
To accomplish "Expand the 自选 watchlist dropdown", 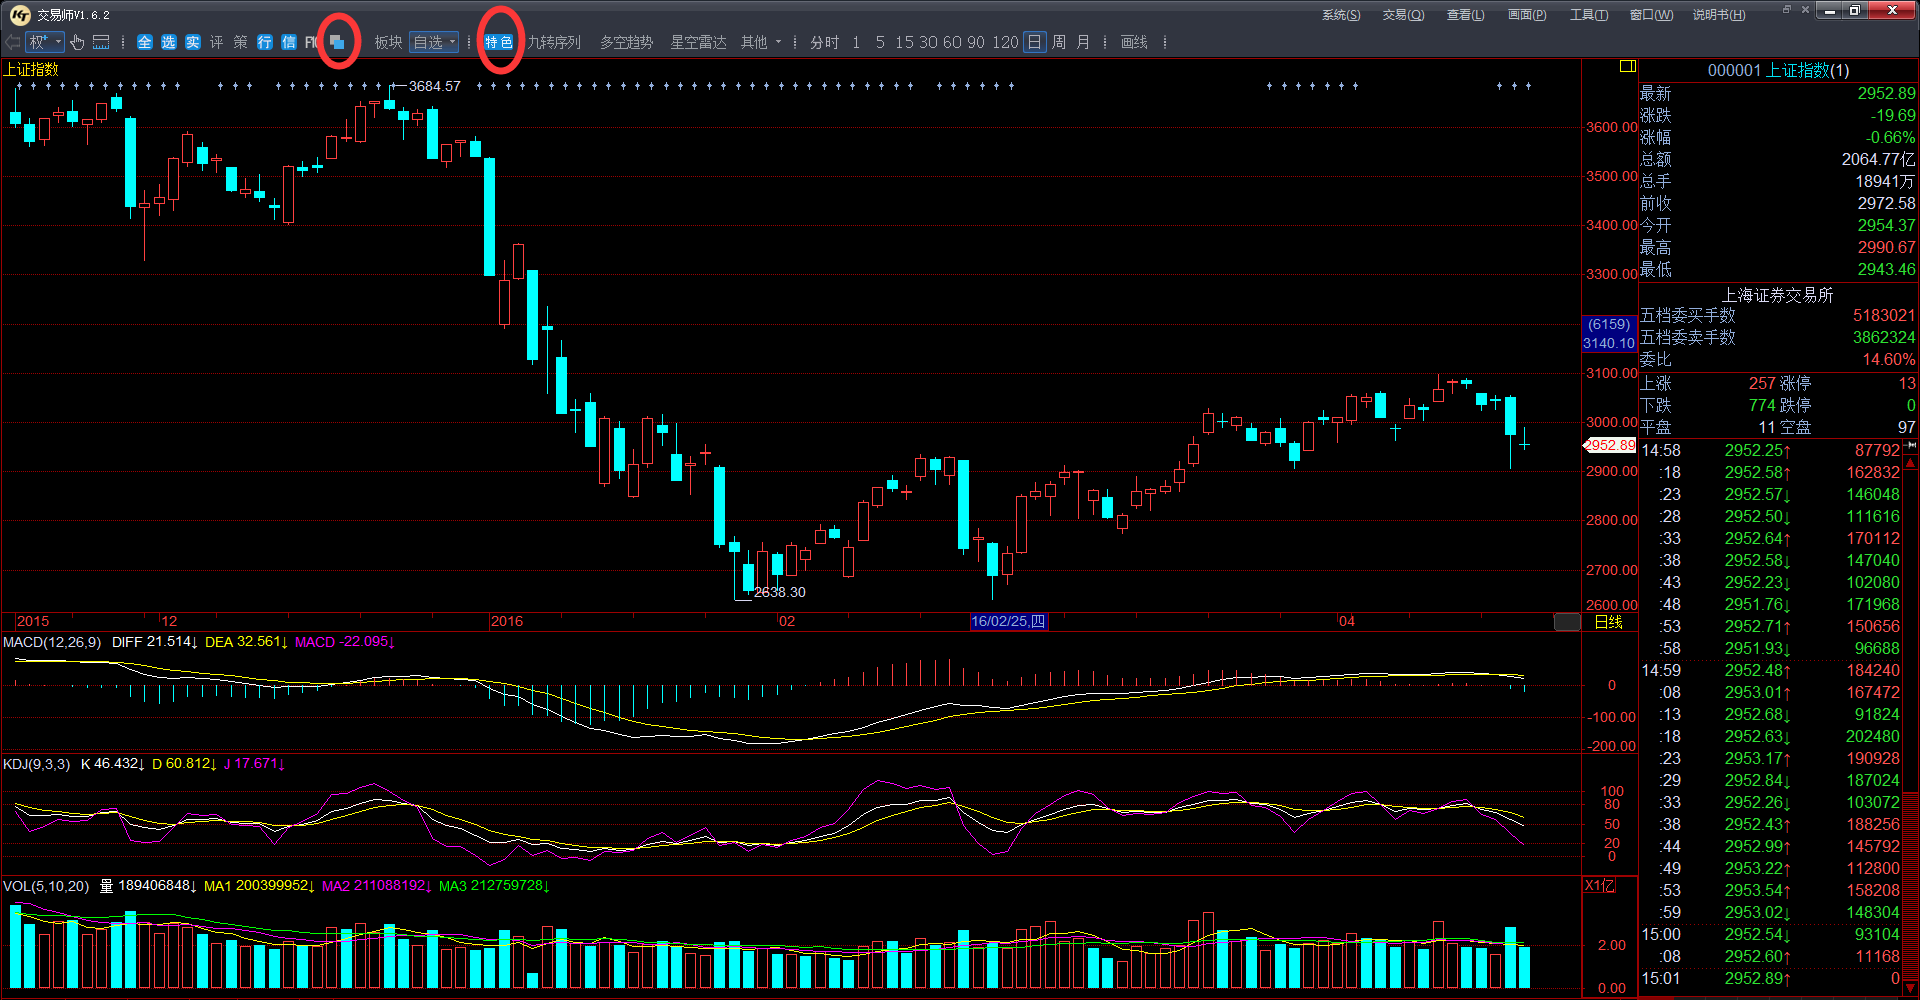I will coord(435,42).
